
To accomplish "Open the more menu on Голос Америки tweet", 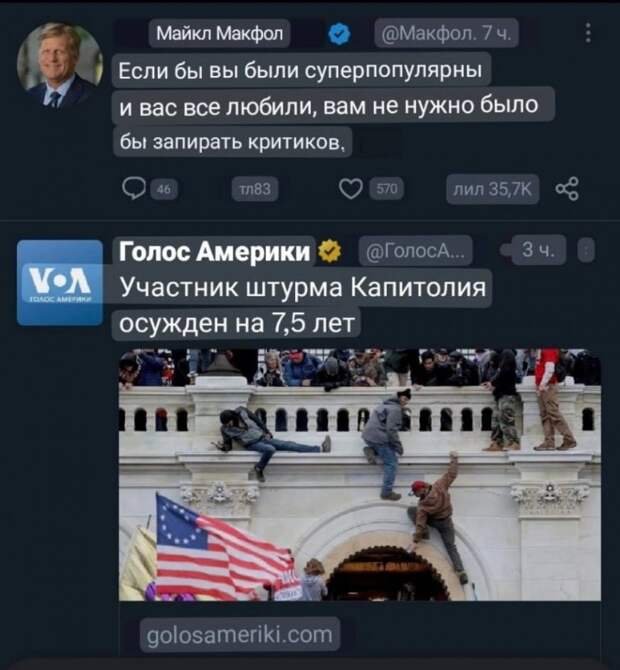I will [x=586, y=251].
